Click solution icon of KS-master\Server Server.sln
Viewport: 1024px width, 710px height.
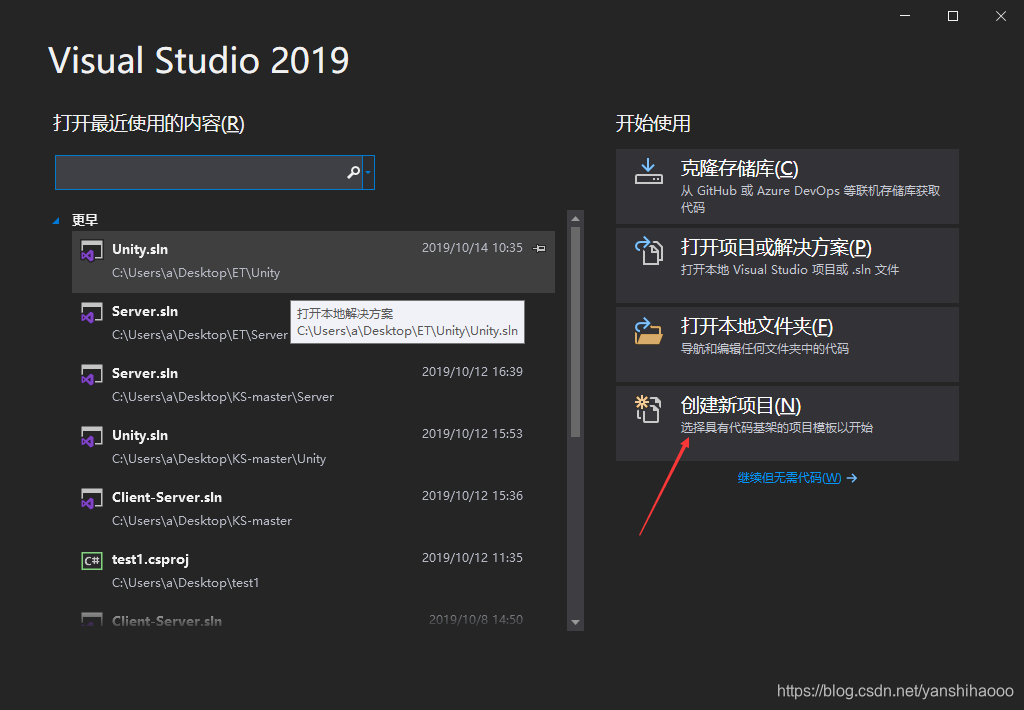point(91,375)
